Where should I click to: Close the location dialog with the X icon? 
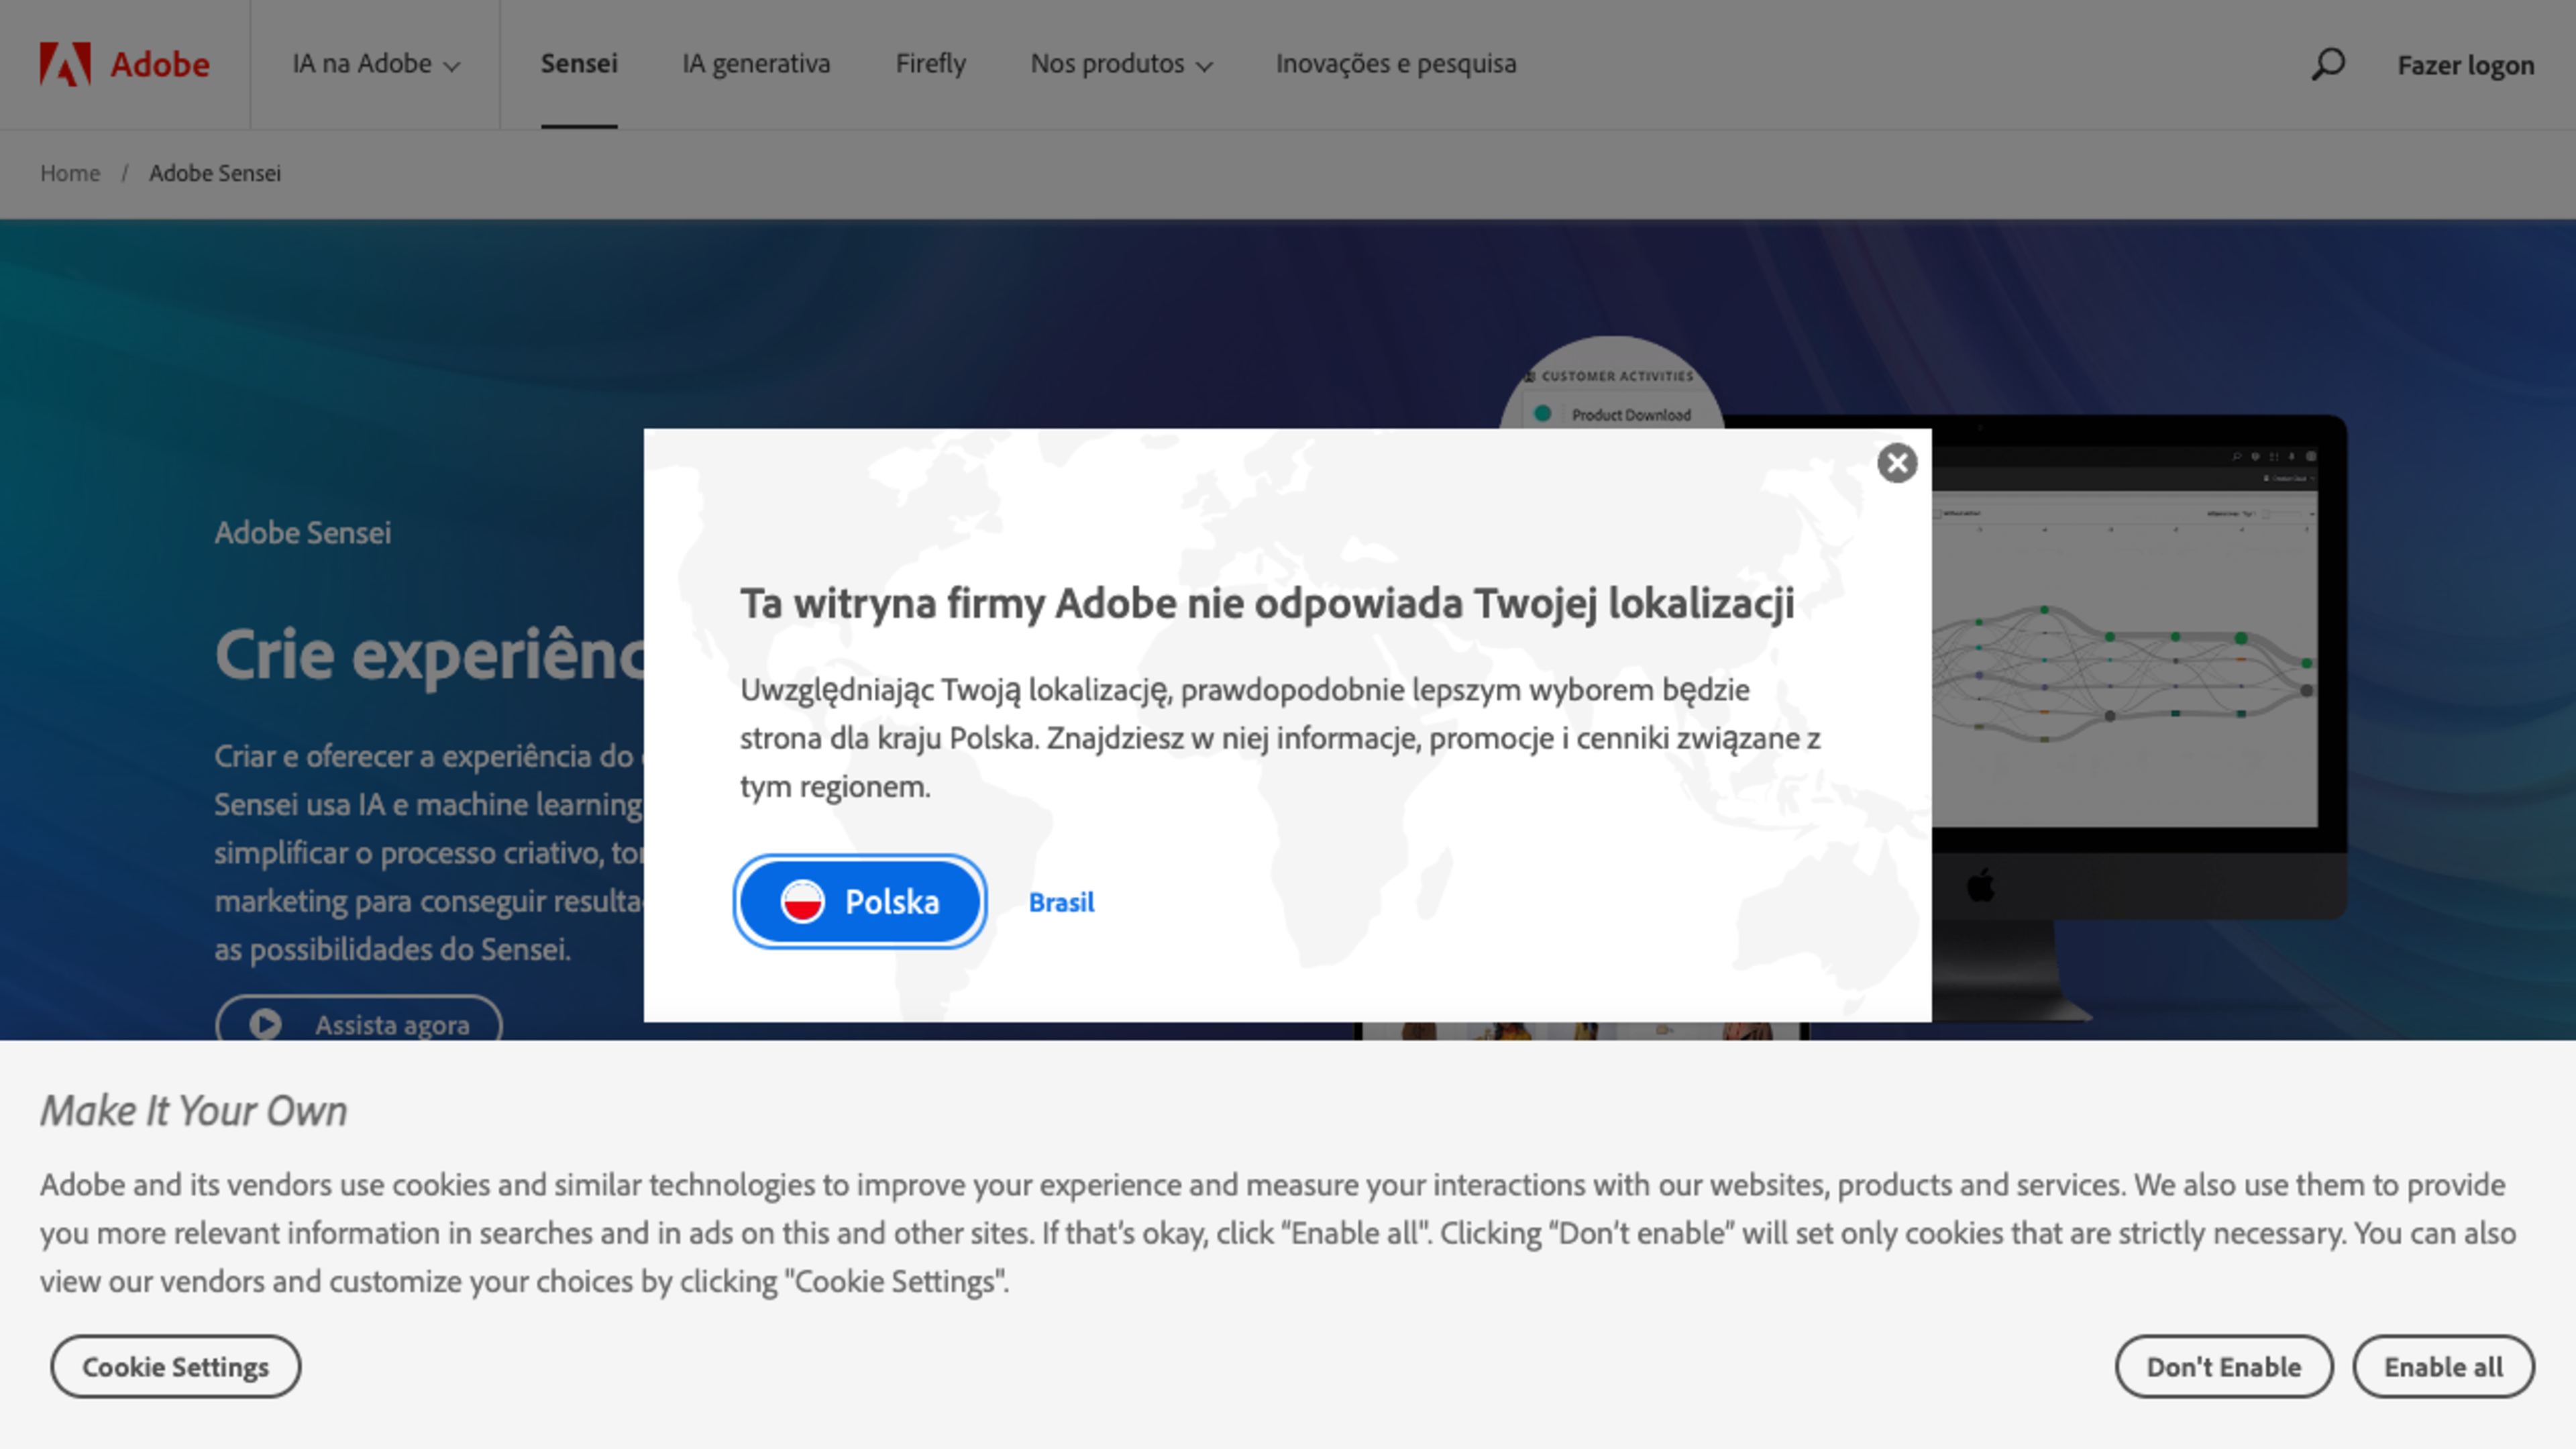1896,463
